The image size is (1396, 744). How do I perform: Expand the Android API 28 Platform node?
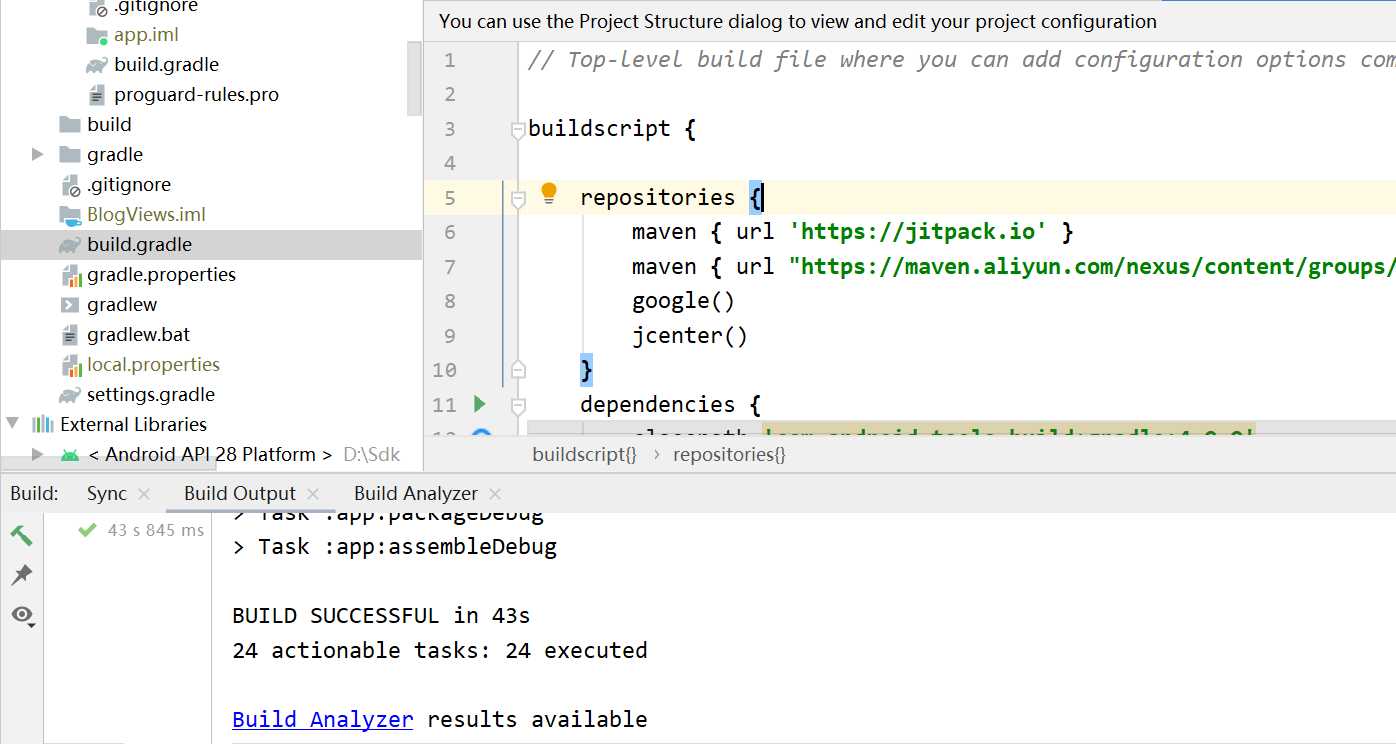pos(37,453)
